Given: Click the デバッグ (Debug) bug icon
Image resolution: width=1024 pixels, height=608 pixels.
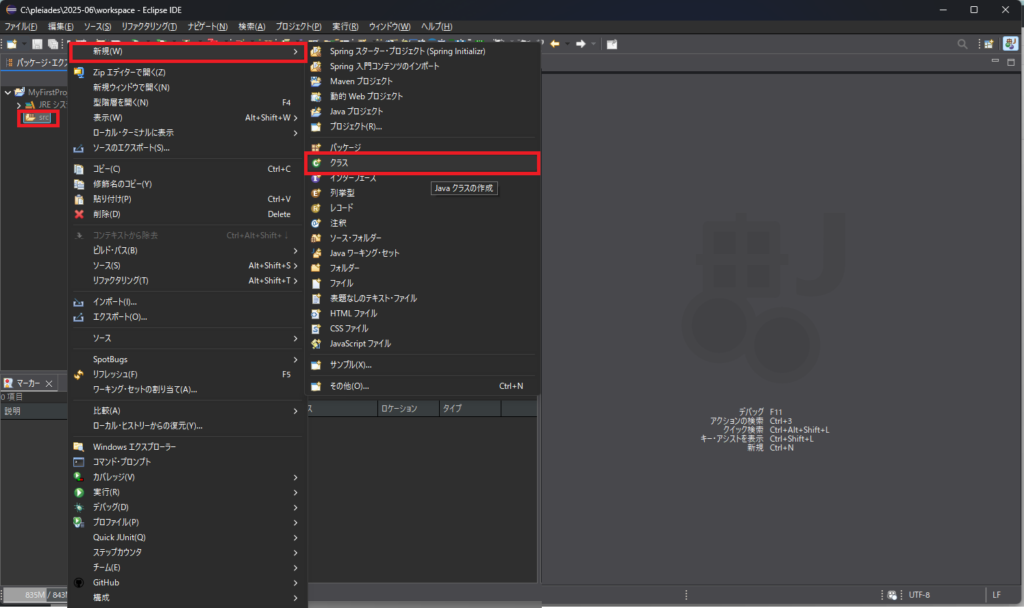Looking at the screenshot, I should pyautogui.click(x=79, y=507).
